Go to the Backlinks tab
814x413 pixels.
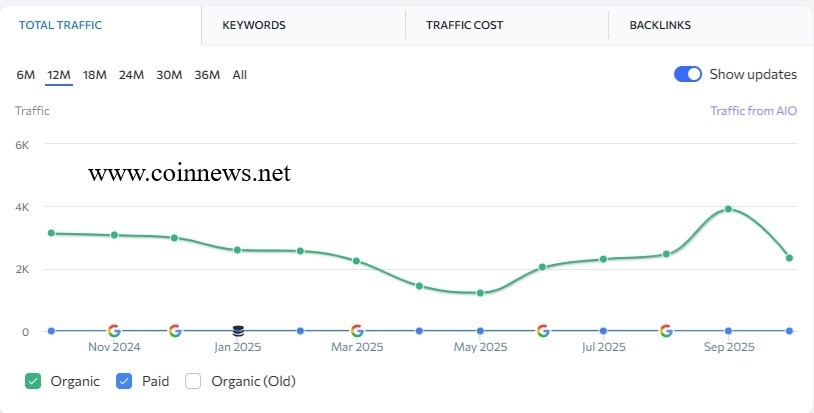(x=660, y=25)
